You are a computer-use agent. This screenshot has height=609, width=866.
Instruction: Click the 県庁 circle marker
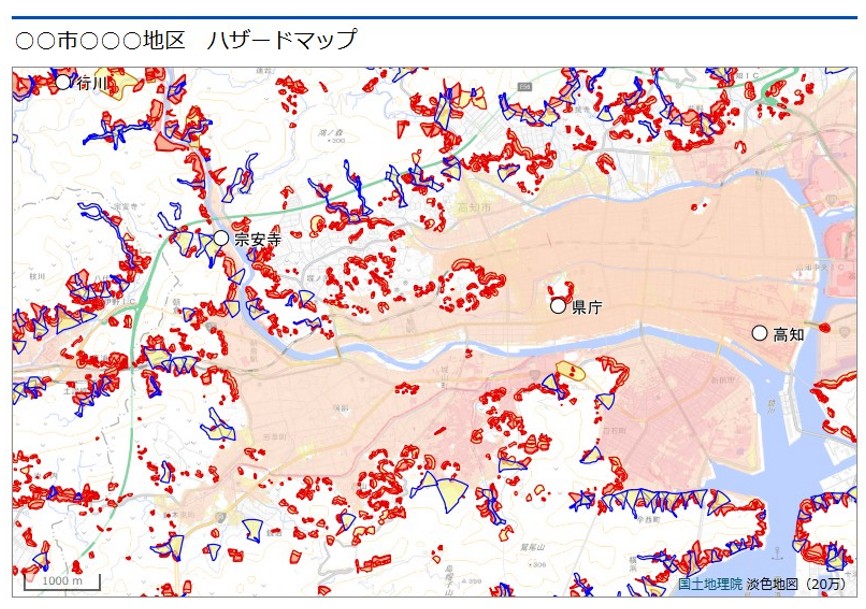click(558, 306)
